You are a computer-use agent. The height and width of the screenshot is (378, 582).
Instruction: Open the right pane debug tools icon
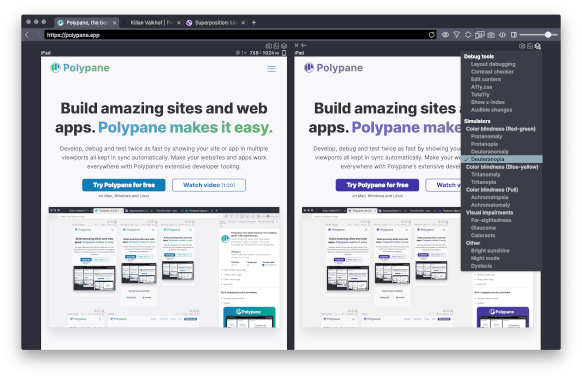[x=537, y=46]
